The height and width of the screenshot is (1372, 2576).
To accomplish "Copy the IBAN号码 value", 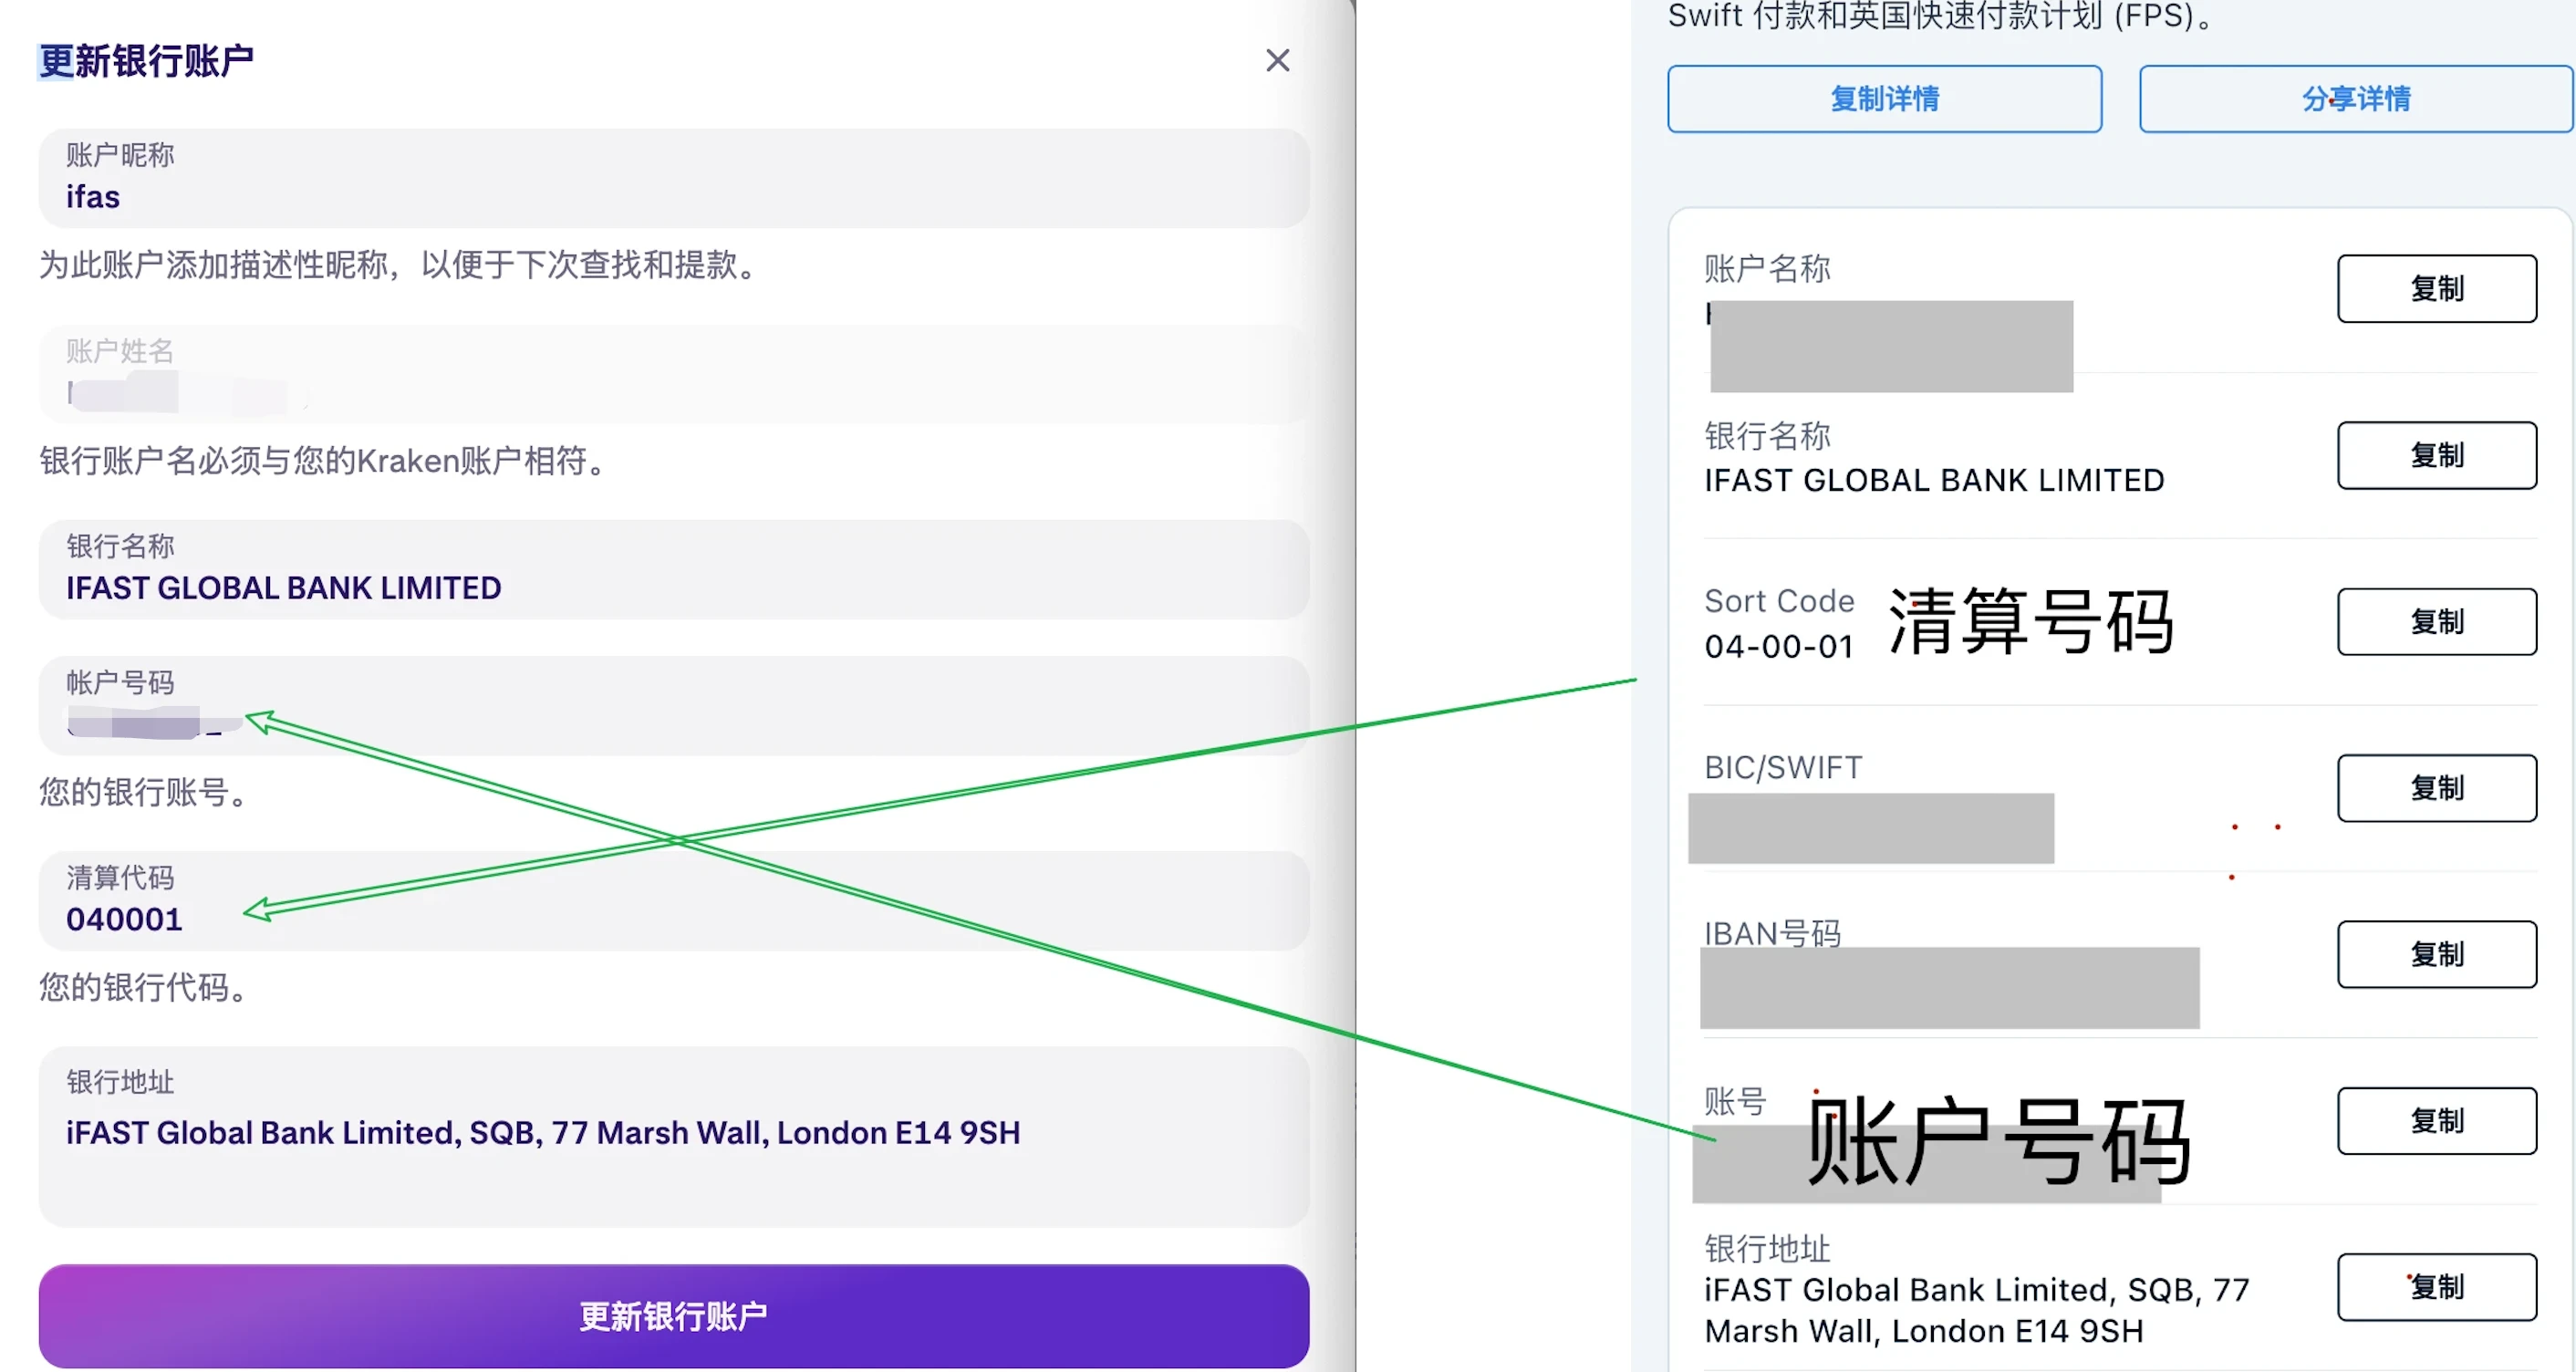I will (2436, 954).
